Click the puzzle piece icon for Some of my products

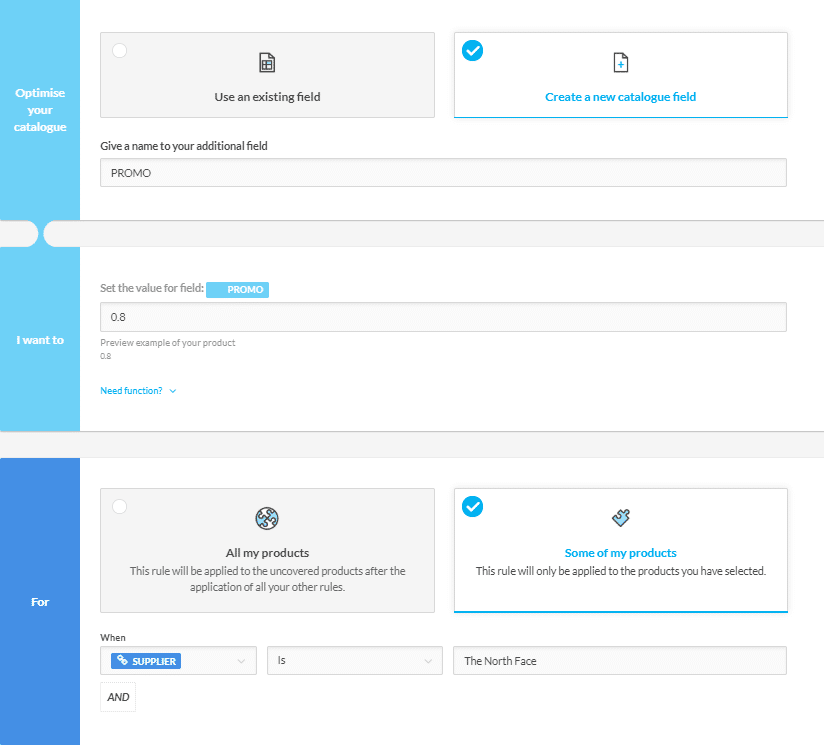(621, 518)
